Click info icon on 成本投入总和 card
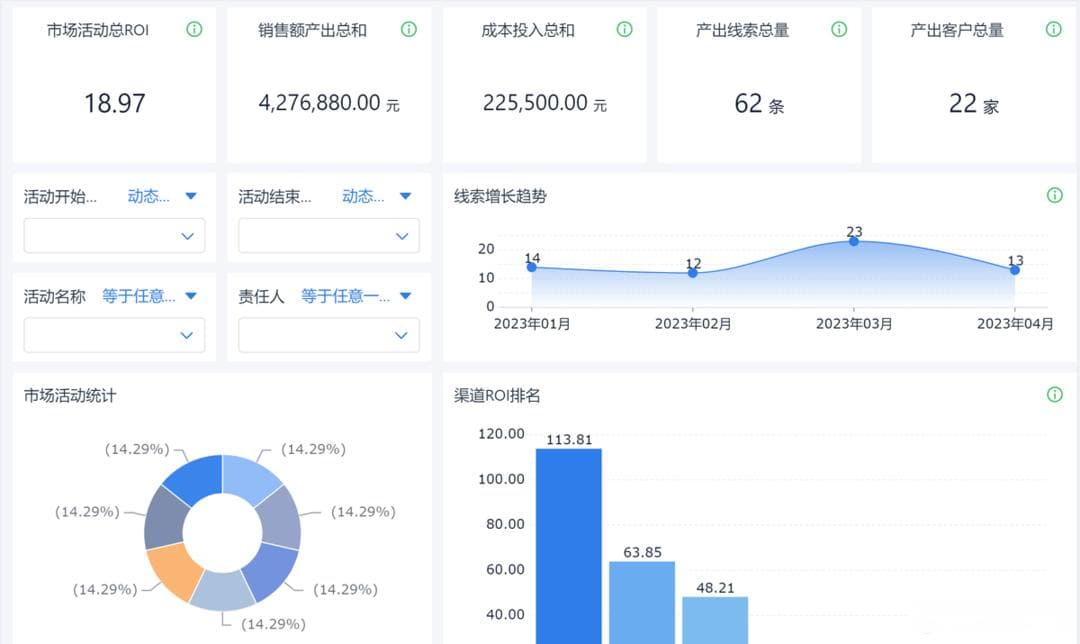The image size is (1080, 644). pyautogui.click(x=624, y=29)
